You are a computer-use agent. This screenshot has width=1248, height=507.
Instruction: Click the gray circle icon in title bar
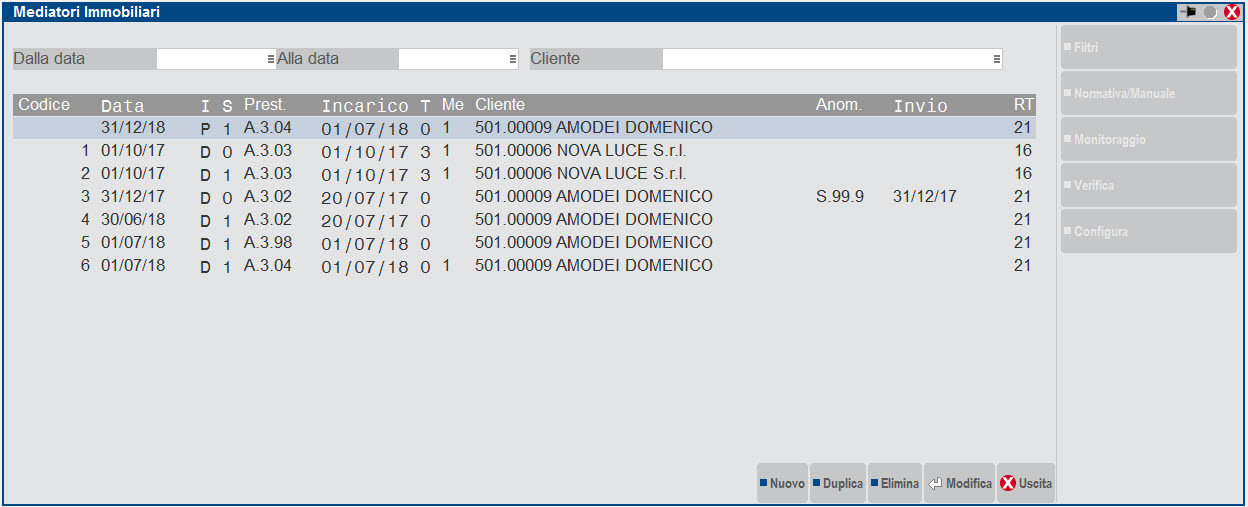(x=1211, y=12)
